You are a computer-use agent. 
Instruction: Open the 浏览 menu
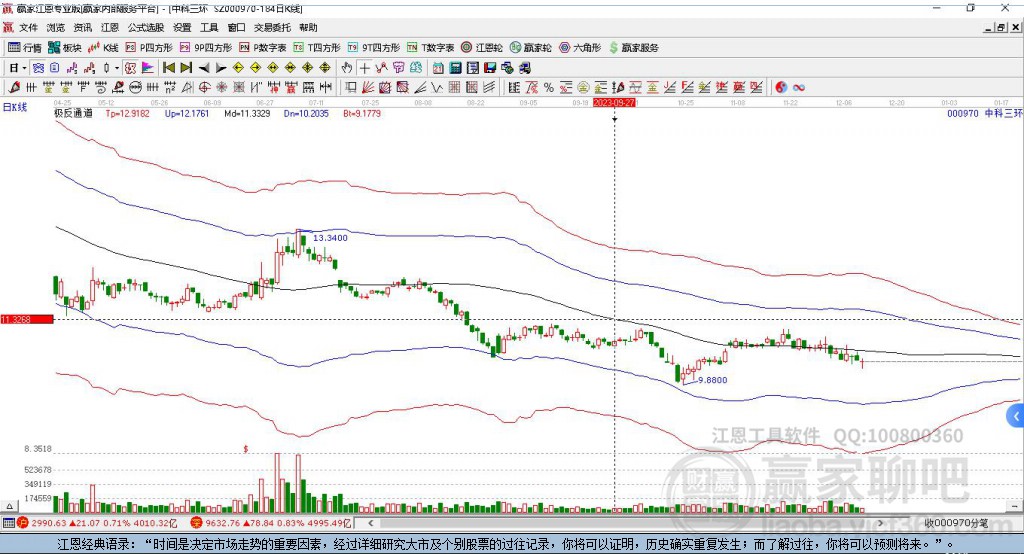click(56, 27)
